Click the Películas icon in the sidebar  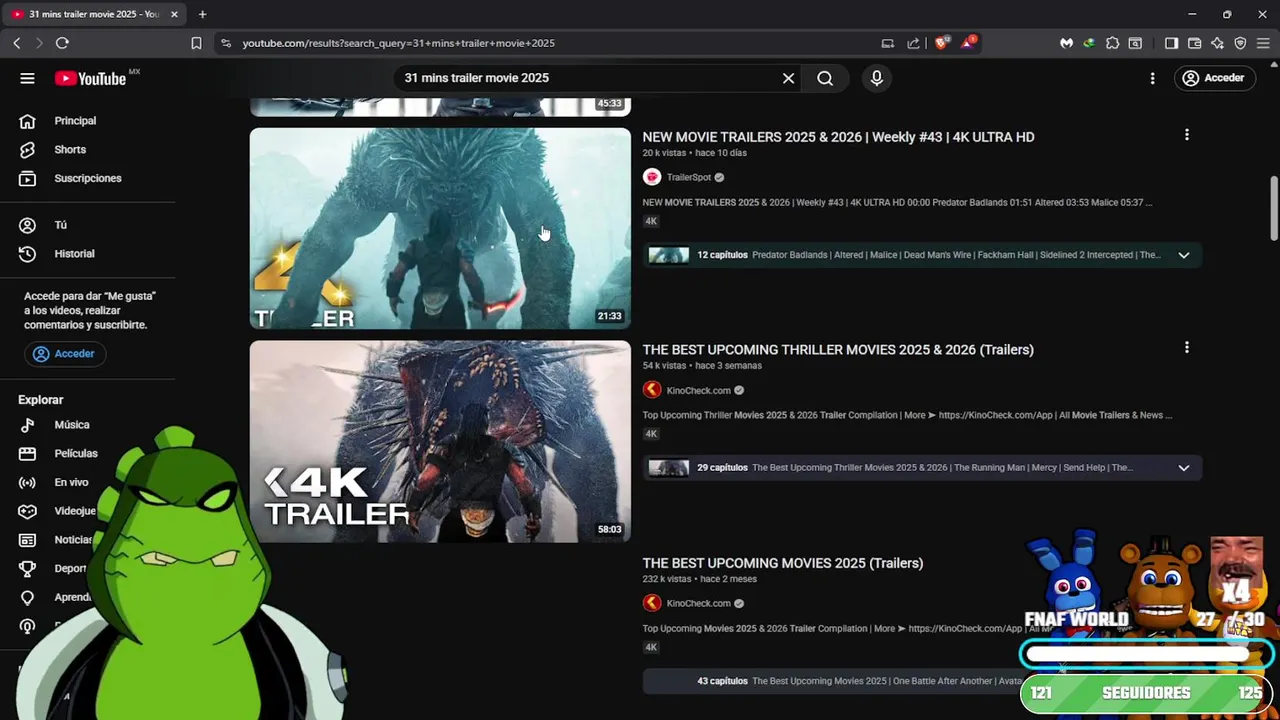coord(28,454)
